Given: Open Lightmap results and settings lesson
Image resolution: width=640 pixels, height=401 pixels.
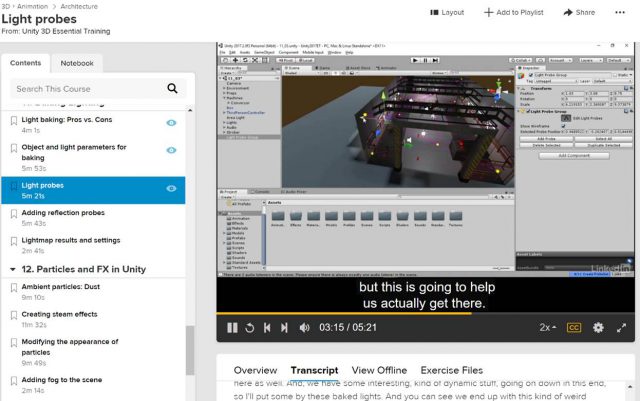Looking at the screenshot, I should click(71, 240).
